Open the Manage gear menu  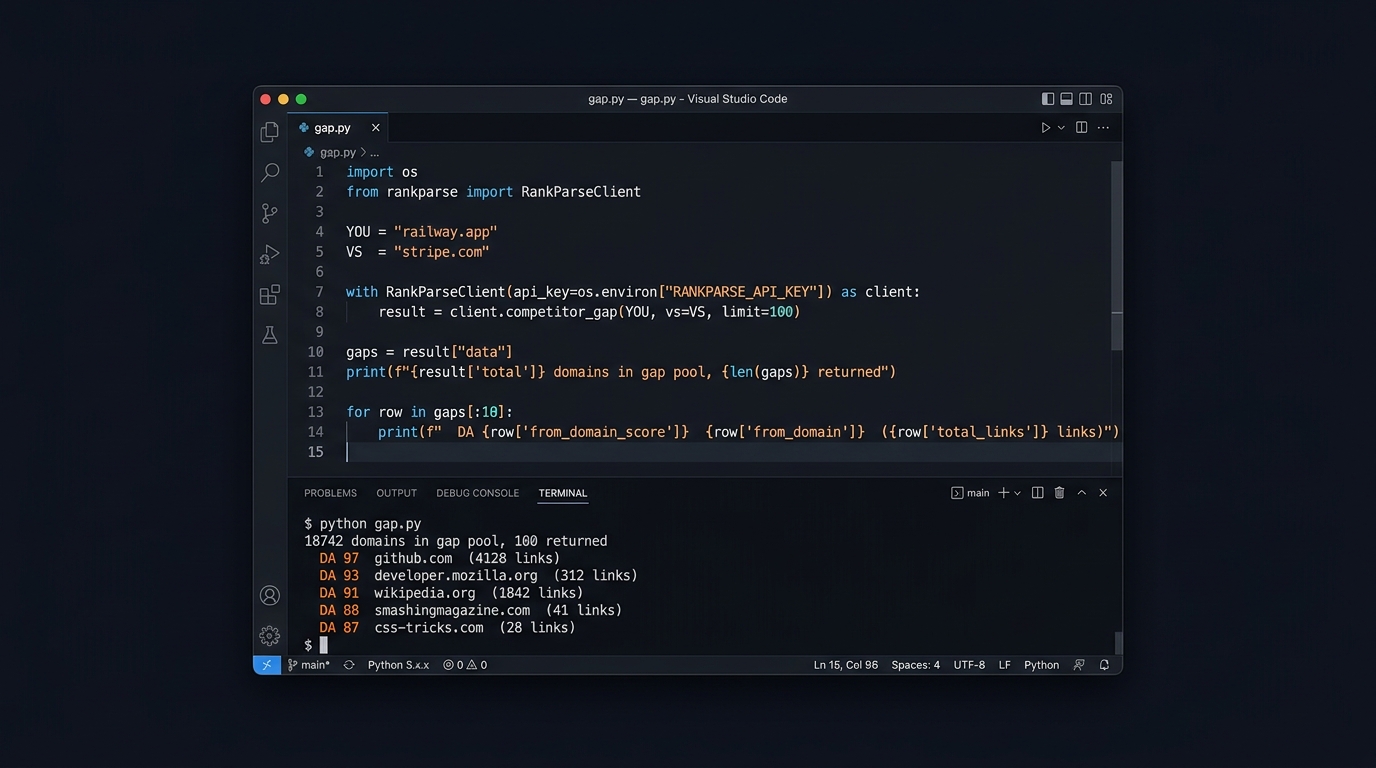pos(269,635)
